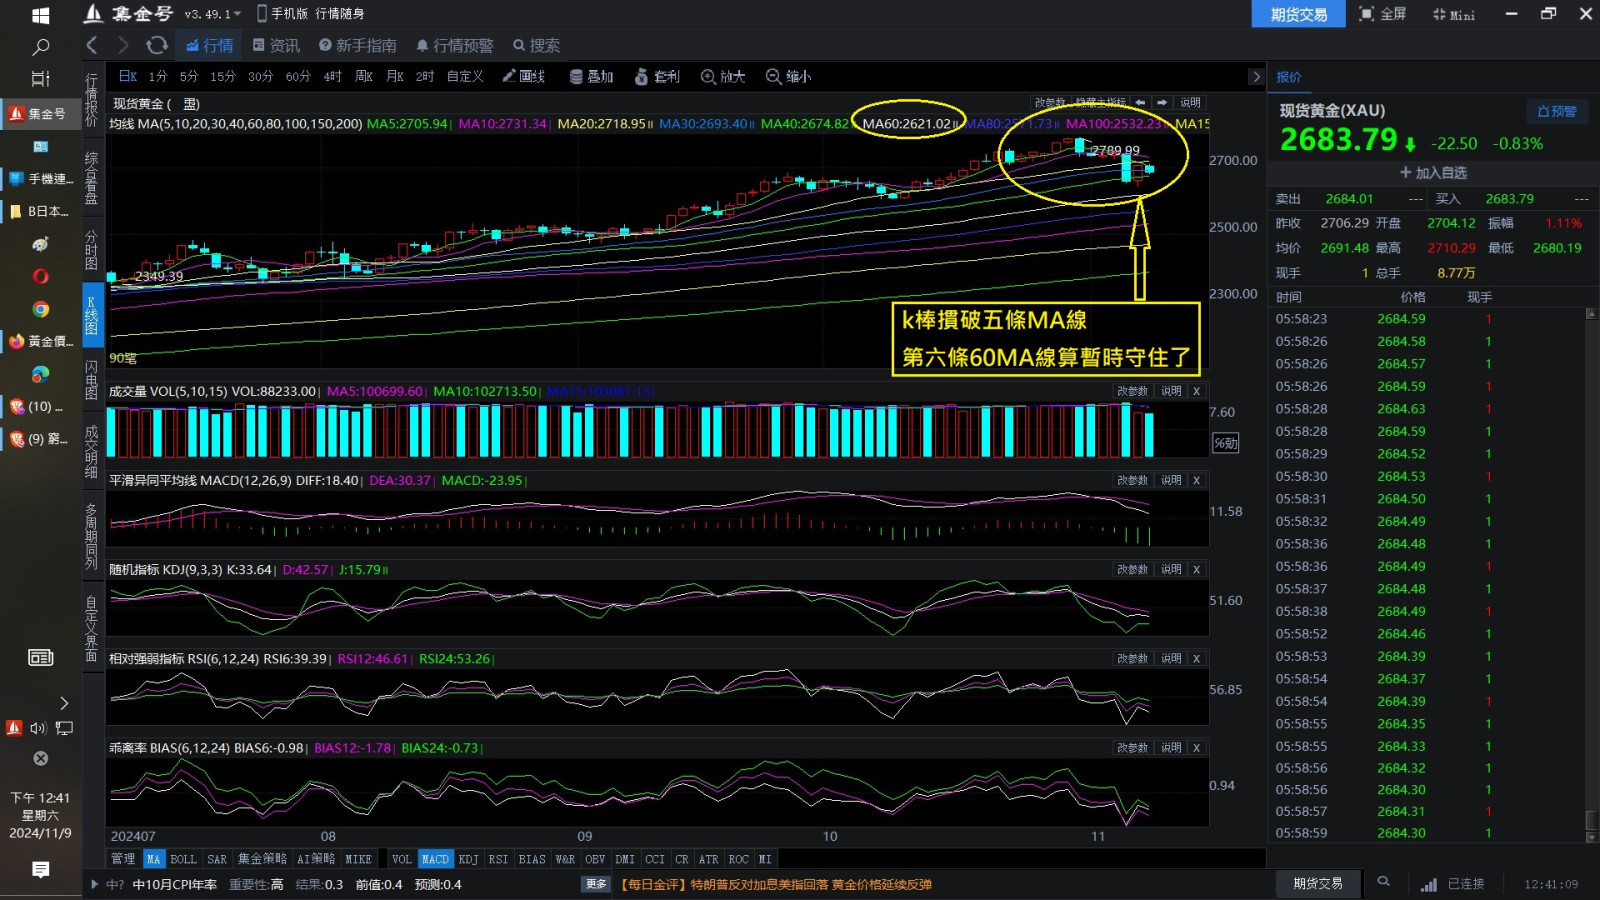
Task: Expand the period toolbar right arrow
Action: [1256, 76]
